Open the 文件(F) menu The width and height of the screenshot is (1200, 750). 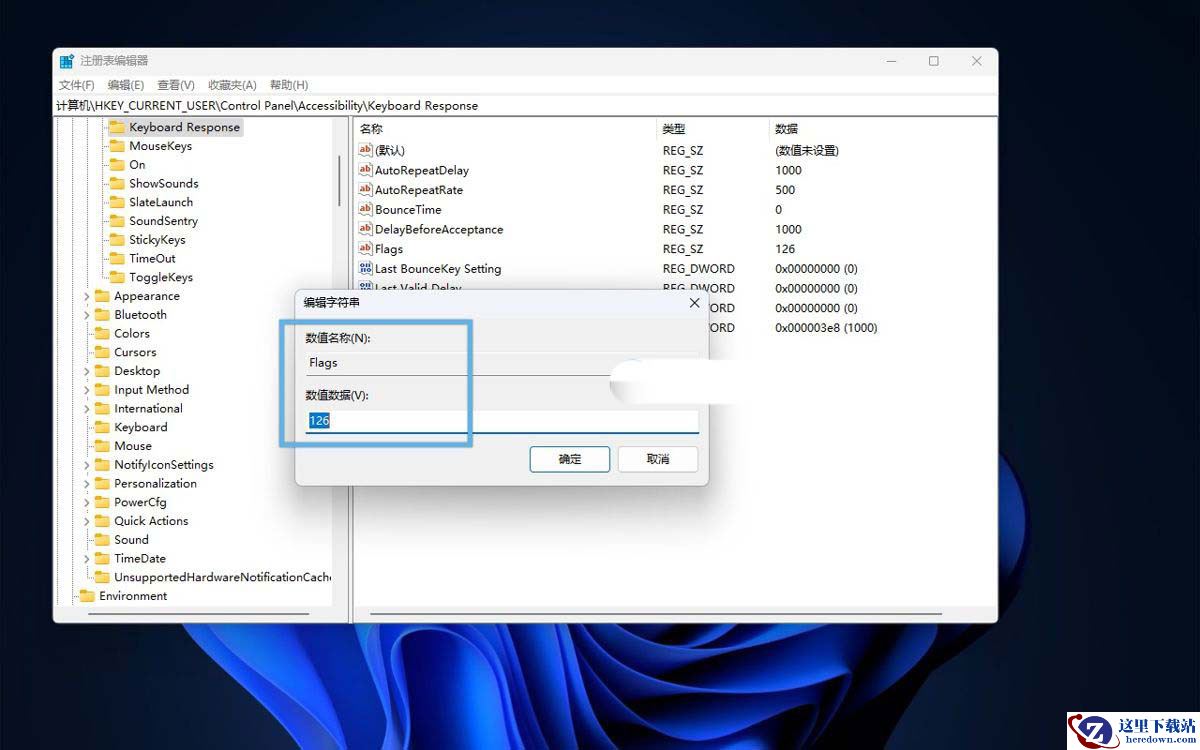click(77, 85)
